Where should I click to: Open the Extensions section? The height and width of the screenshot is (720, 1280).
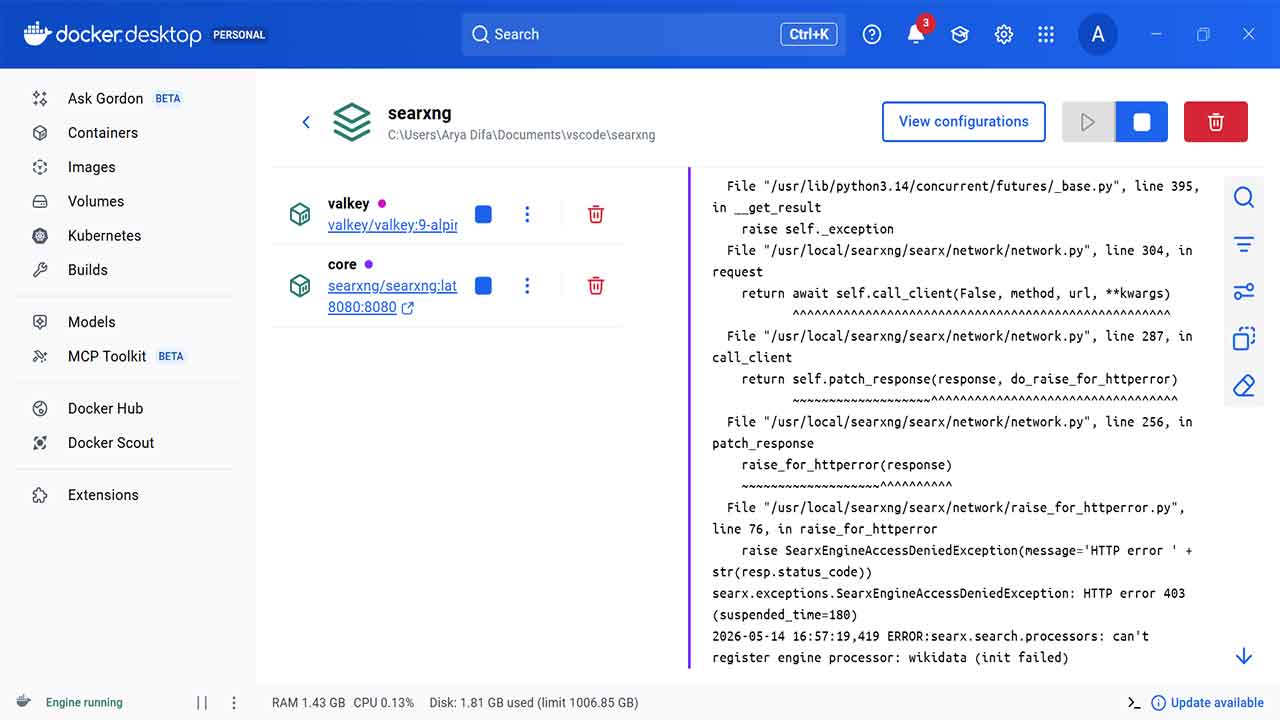pos(103,494)
